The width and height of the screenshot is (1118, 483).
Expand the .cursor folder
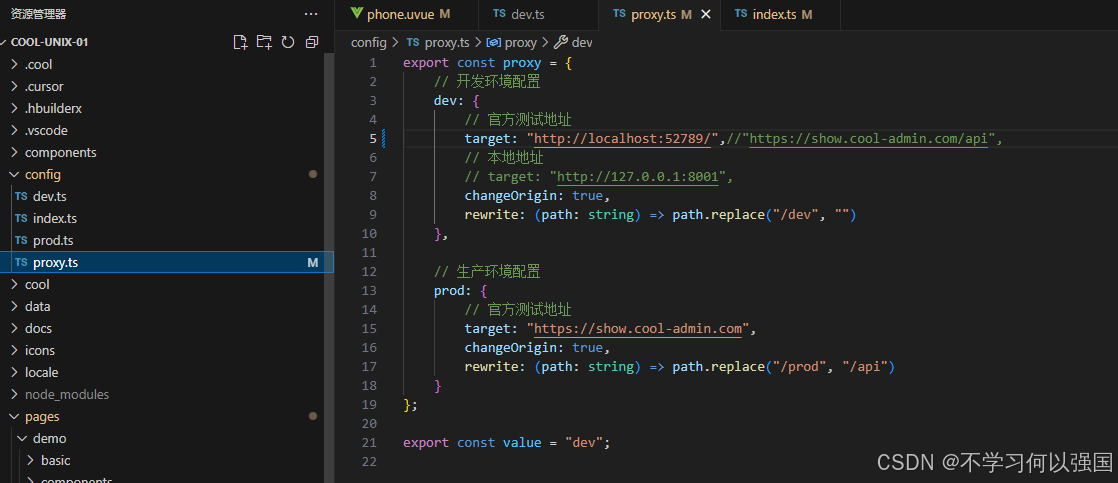[x=167, y=86]
